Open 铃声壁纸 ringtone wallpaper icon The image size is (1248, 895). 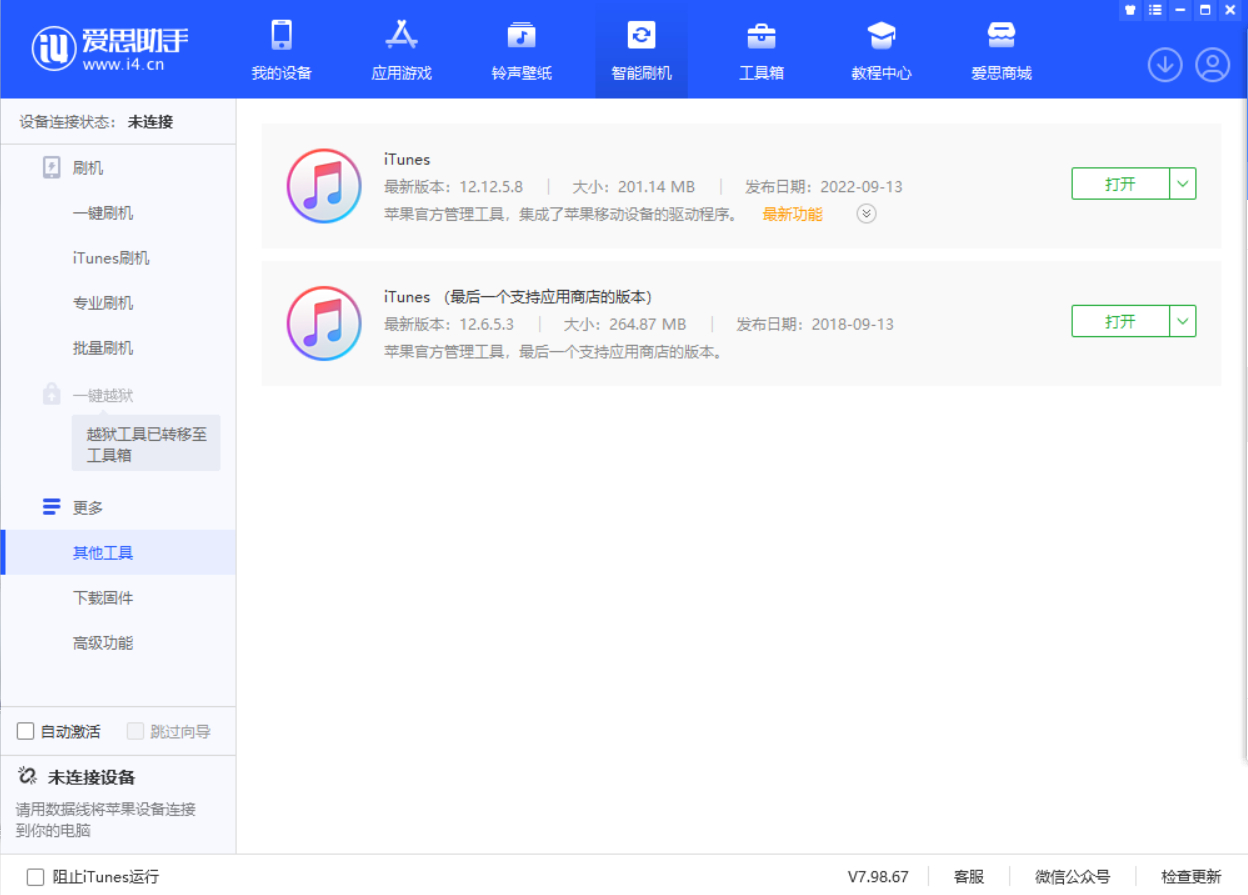coord(521,36)
